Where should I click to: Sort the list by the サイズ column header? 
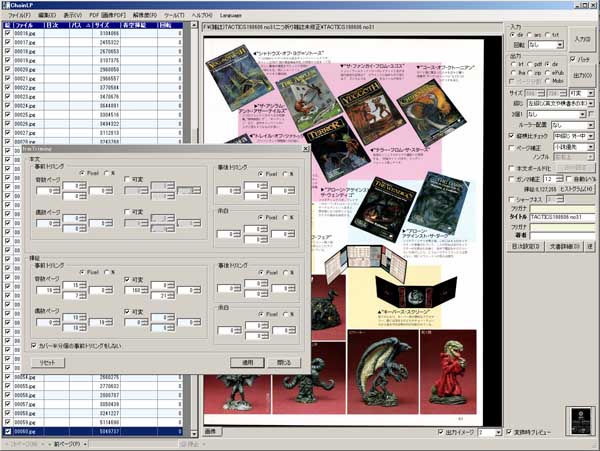(106, 25)
